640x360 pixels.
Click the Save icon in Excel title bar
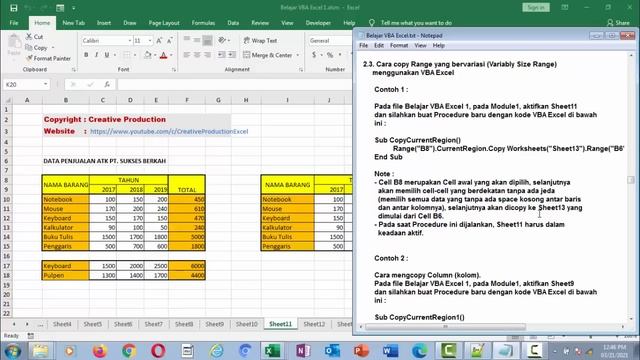click(13, 8)
